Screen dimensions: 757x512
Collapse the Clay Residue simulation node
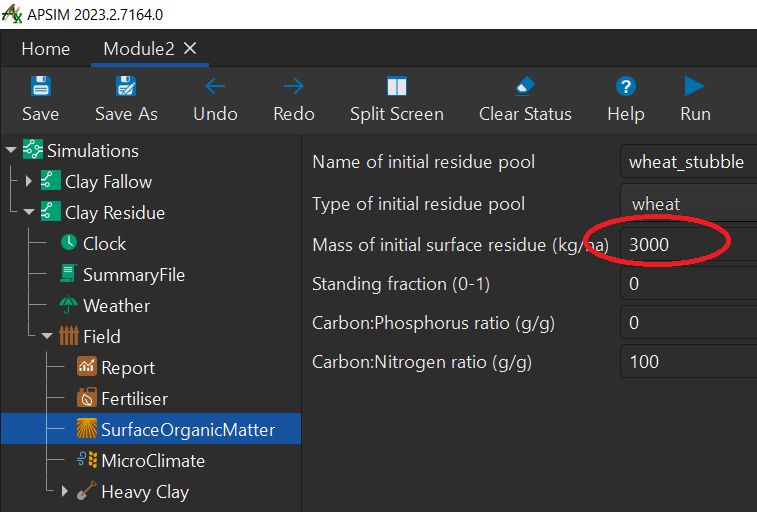click(x=29, y=212)
